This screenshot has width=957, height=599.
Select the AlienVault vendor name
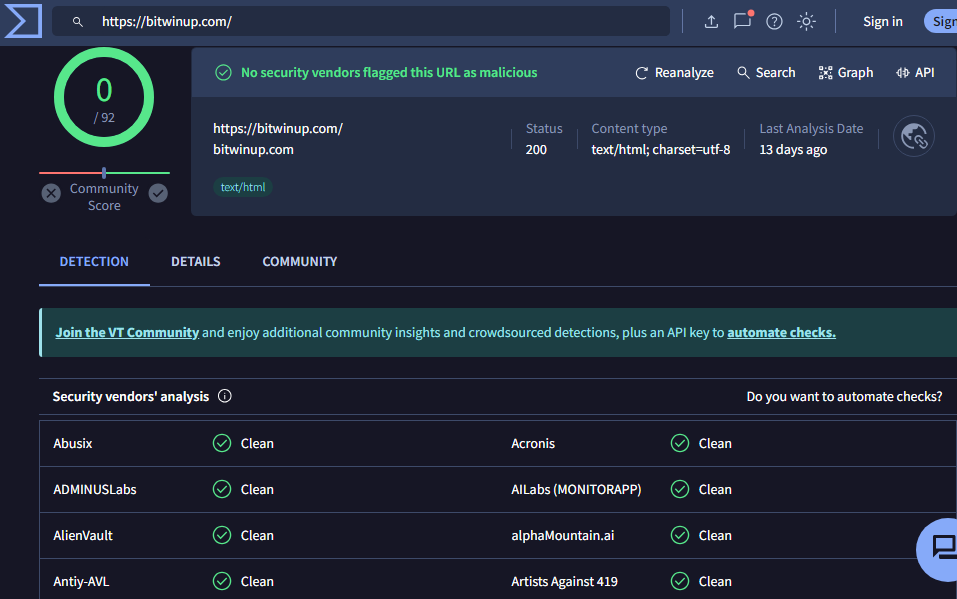(83, 535)
